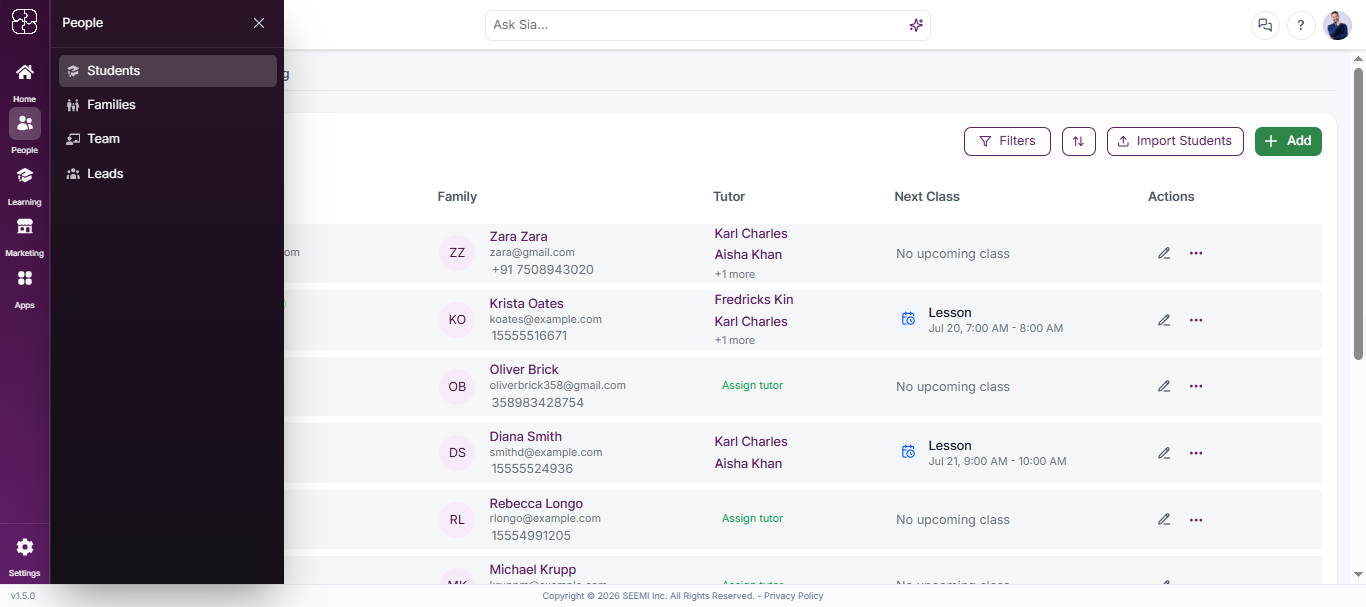Select Team in People menu
This screenshot has height=607, width=1366.
pyautogui.click(x=168, y=139)
